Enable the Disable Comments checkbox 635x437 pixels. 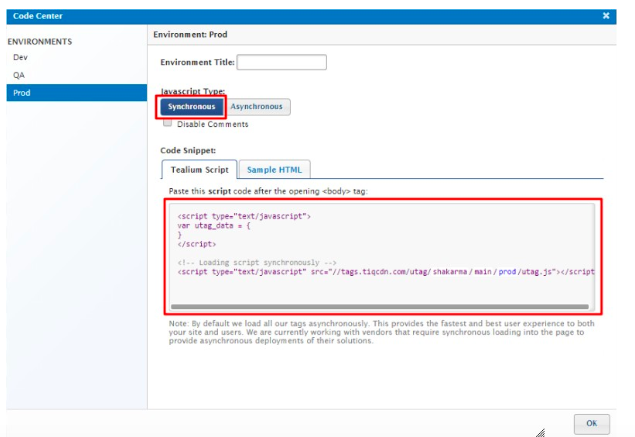pyautogui.click(x=168, y=123)
